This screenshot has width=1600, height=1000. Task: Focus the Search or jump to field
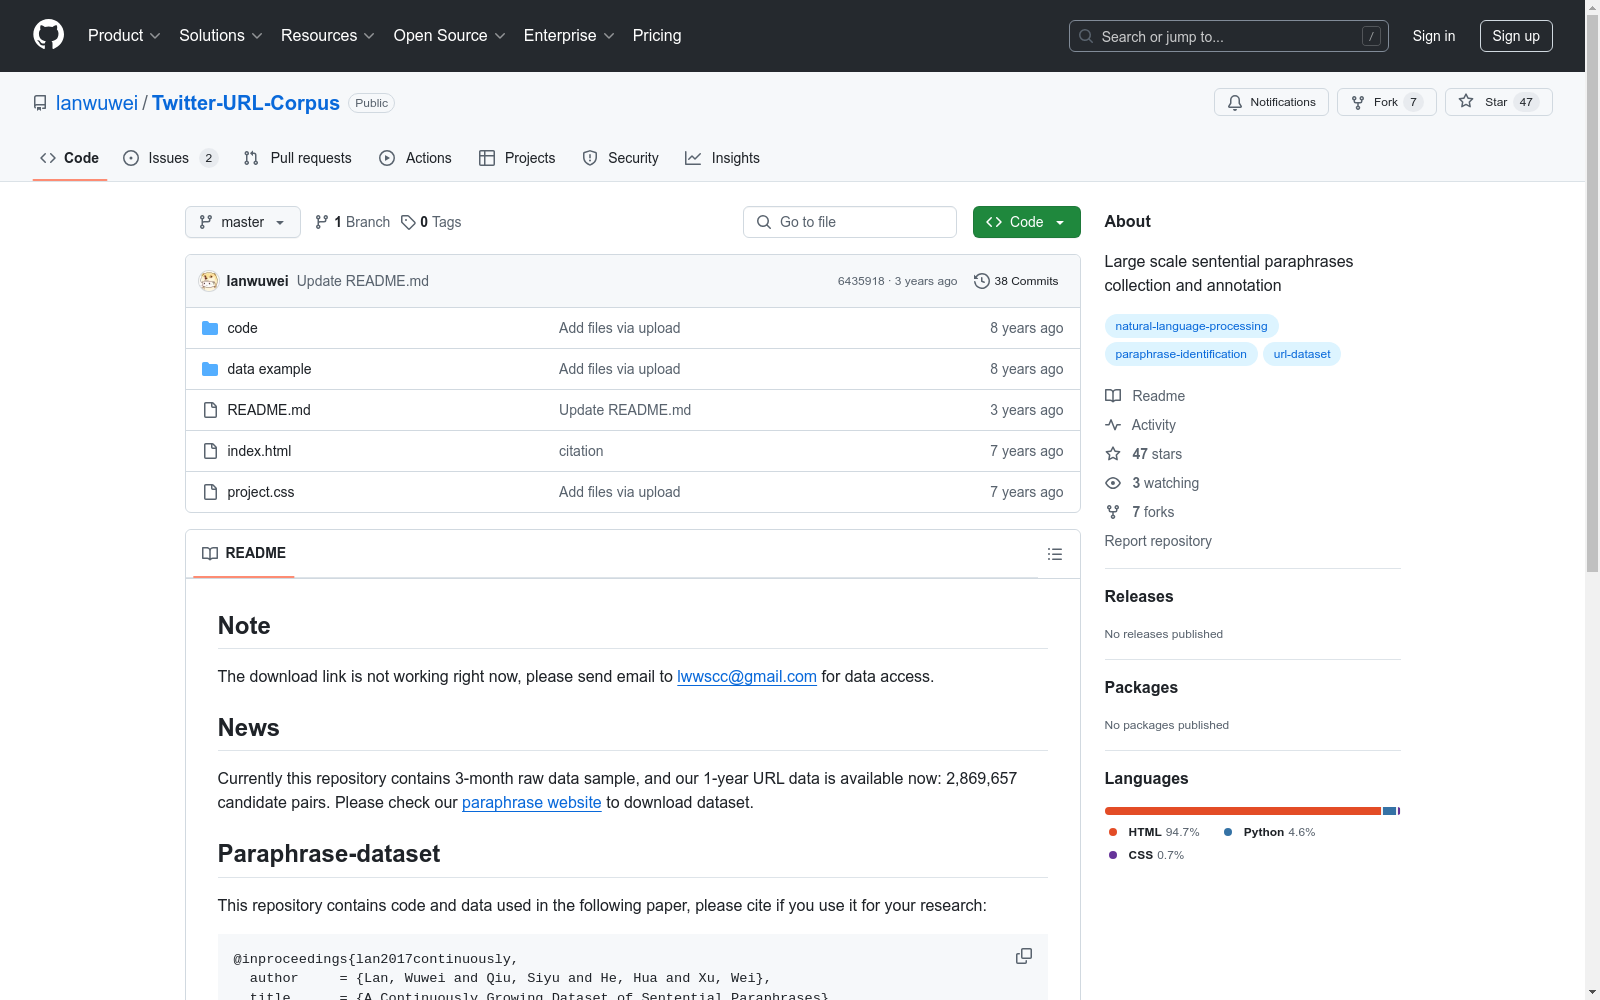pos(1229,36)
